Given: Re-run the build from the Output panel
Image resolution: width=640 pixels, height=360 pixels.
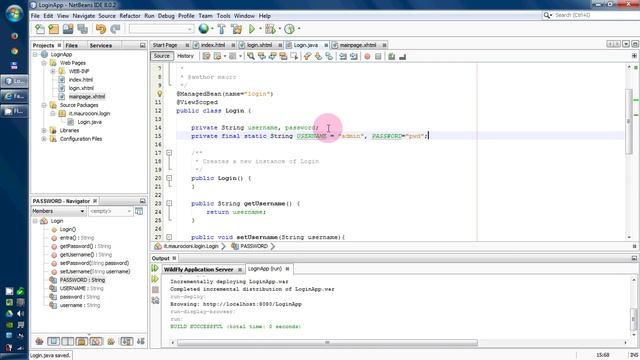Looking at the screenshot, I should click(x=155, y=269).
